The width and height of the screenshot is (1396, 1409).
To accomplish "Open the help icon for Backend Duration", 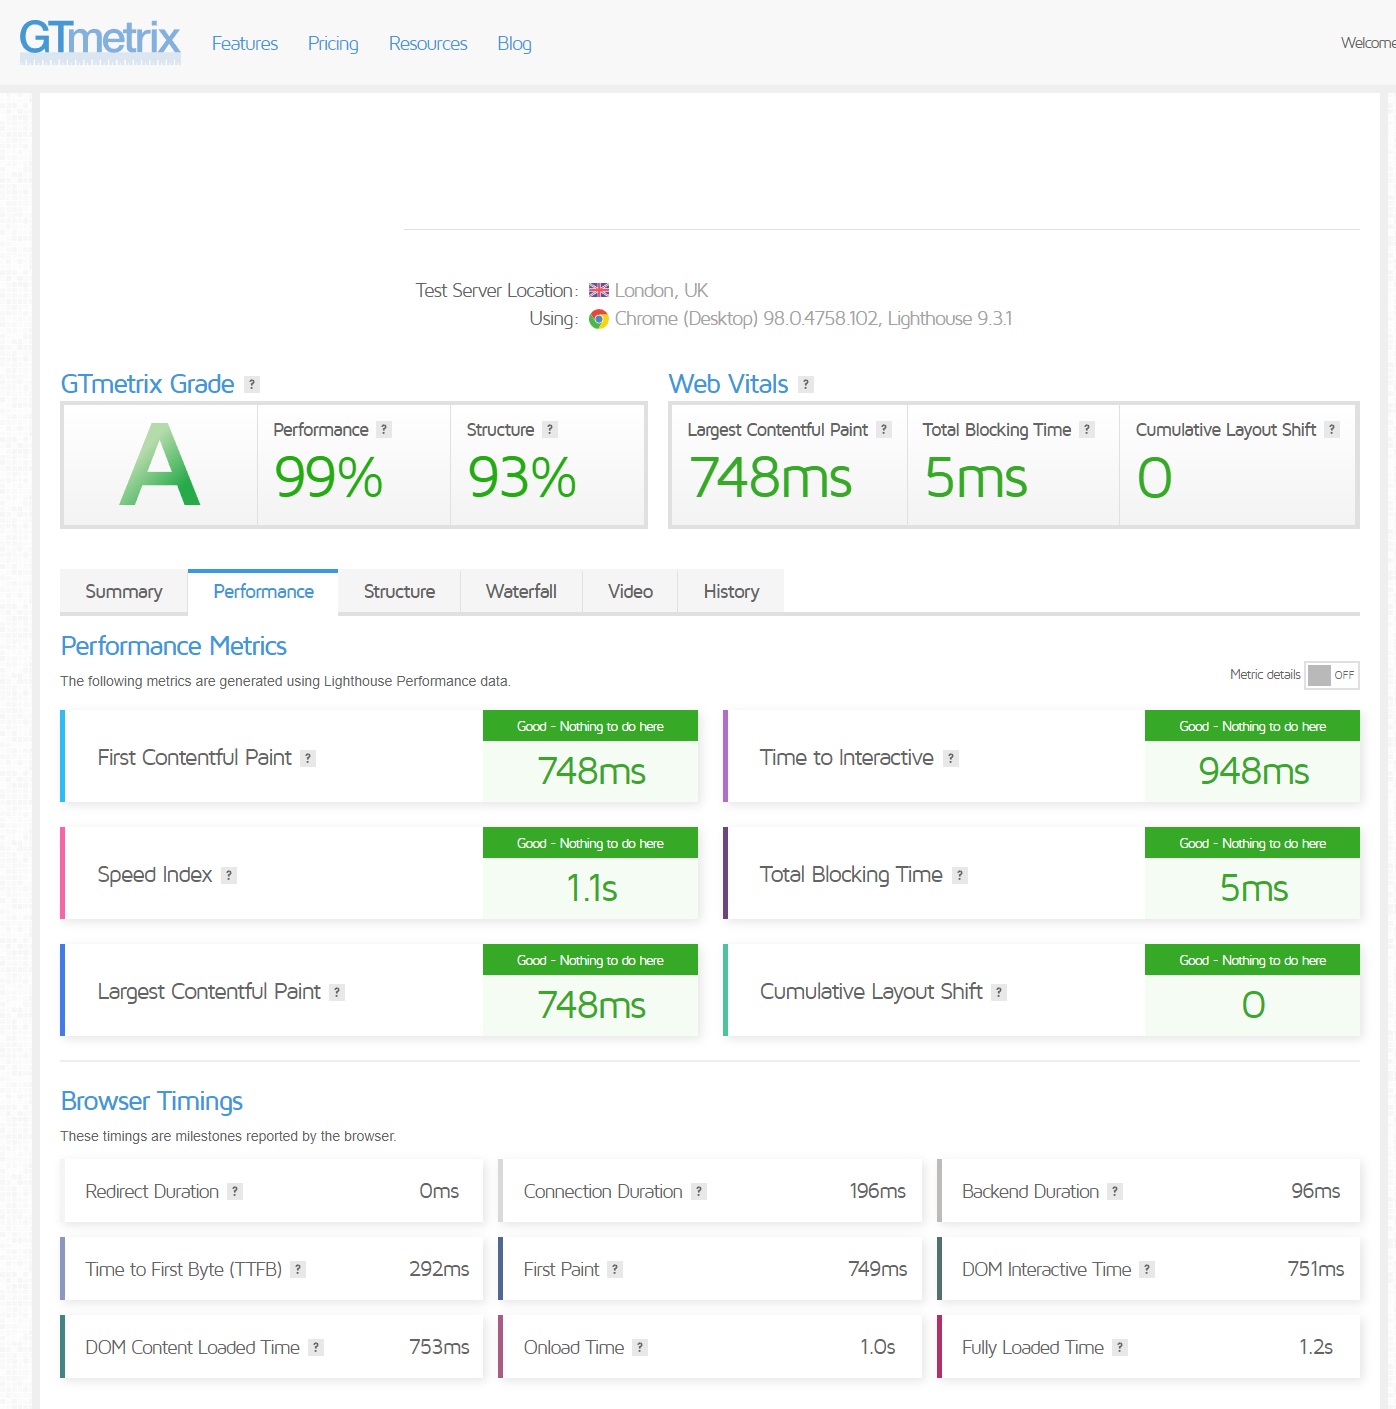I will [1115, 1191].
